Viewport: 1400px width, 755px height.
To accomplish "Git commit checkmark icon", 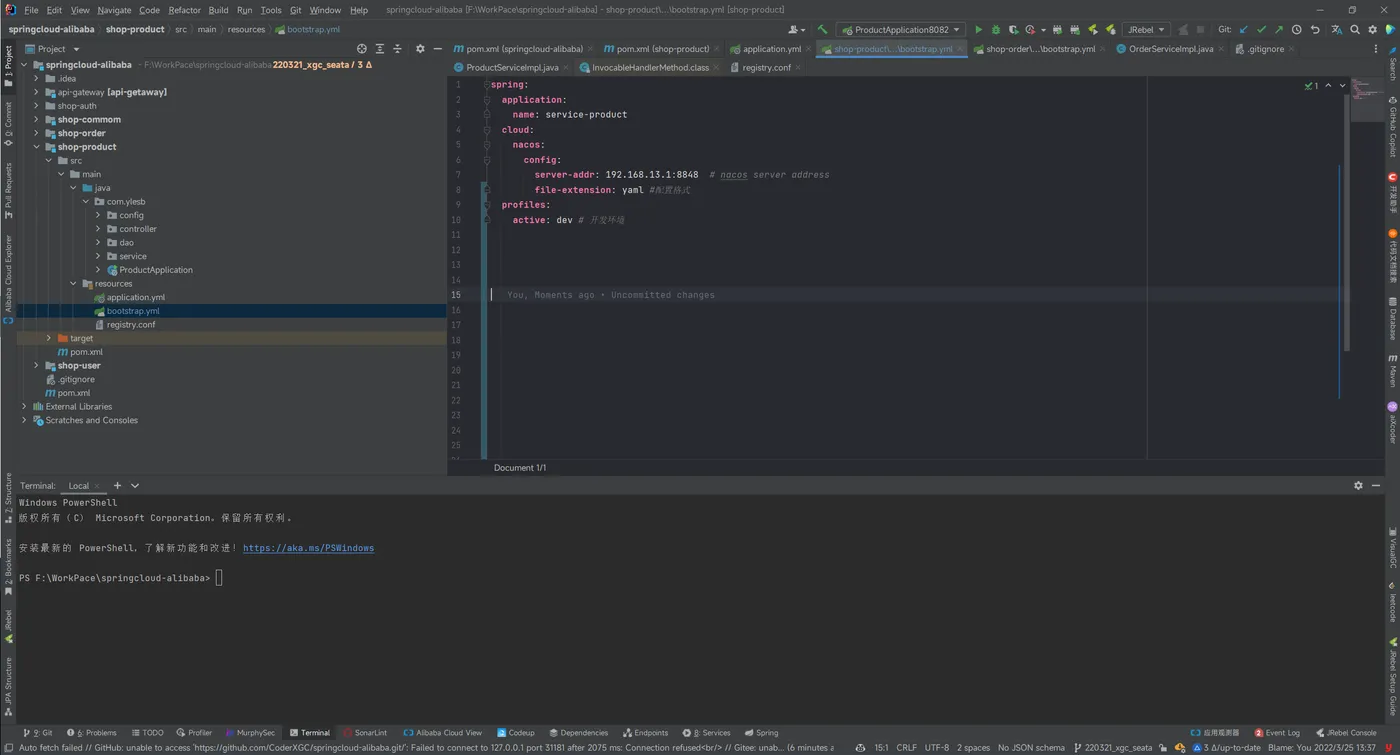I will pos(1261,30).
